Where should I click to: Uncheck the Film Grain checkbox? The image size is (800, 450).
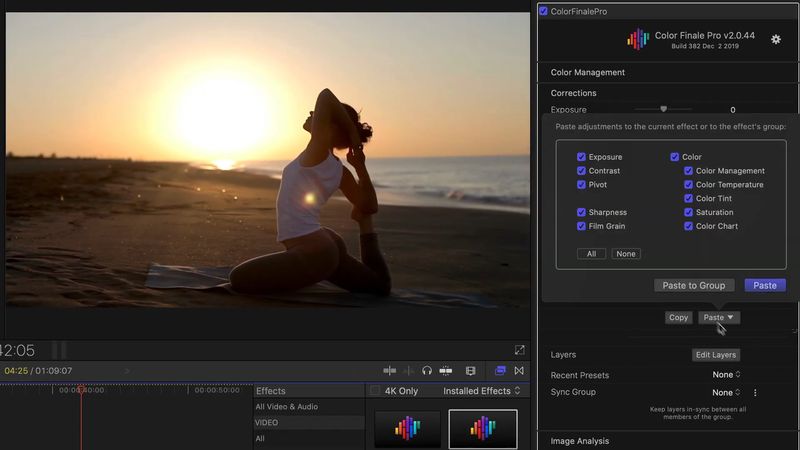click(x=581, y=226)
